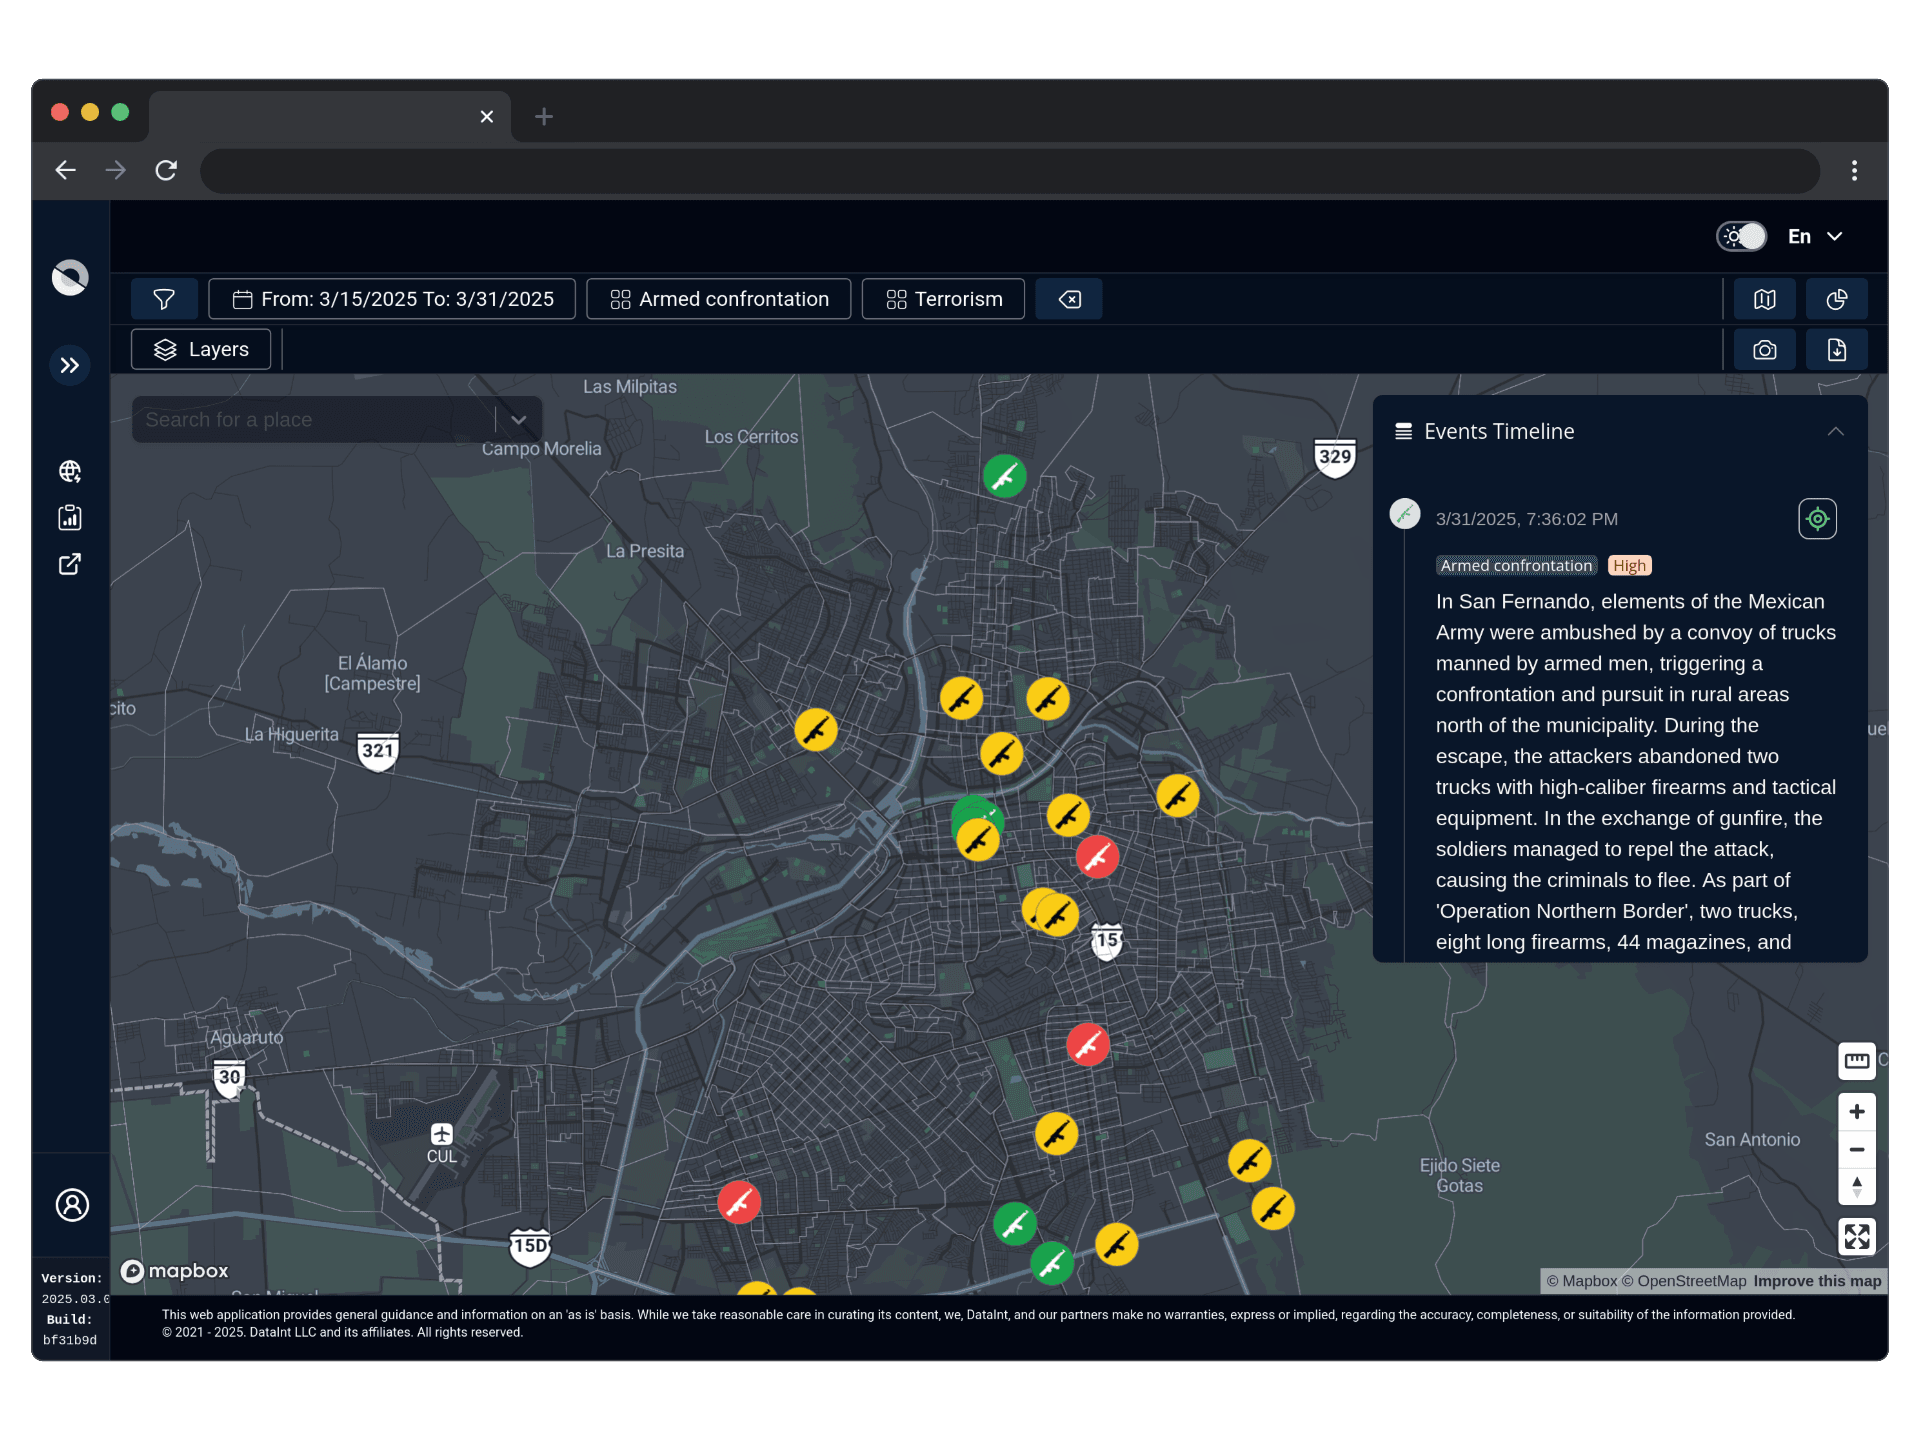Toggle the Armed confrontation filter chip
The height and width of the screenshot is (1440, 1920).
pyautogui.click(x=719, y=299)
